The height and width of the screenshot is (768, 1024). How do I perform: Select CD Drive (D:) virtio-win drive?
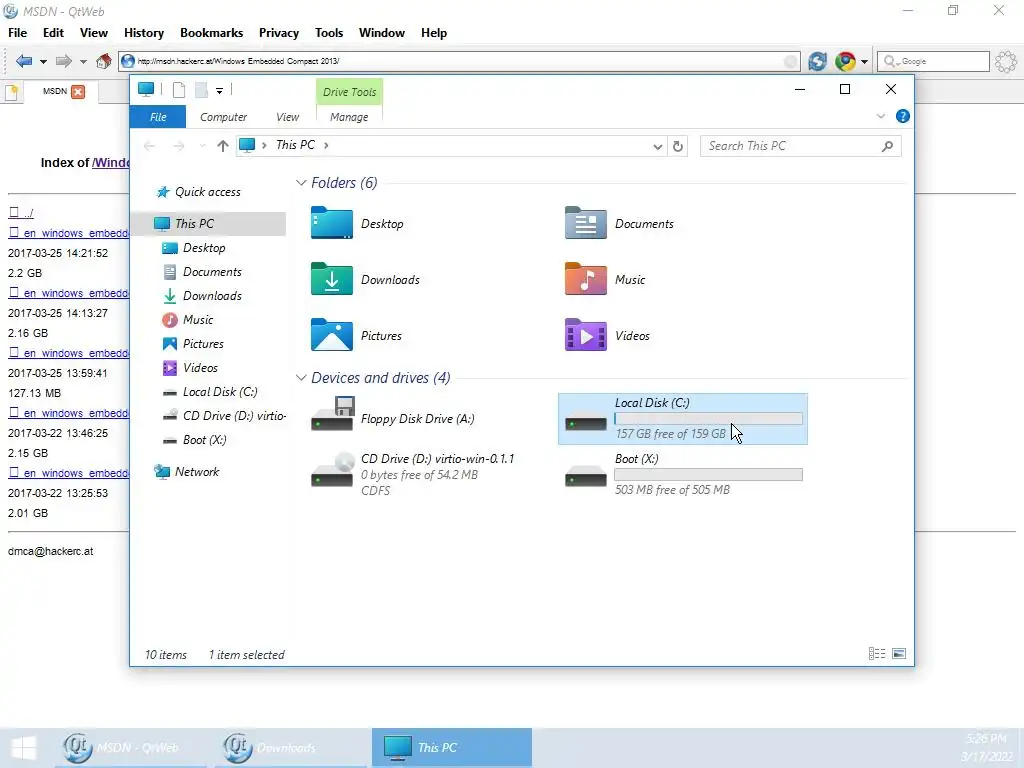click(x=413, y=475)
